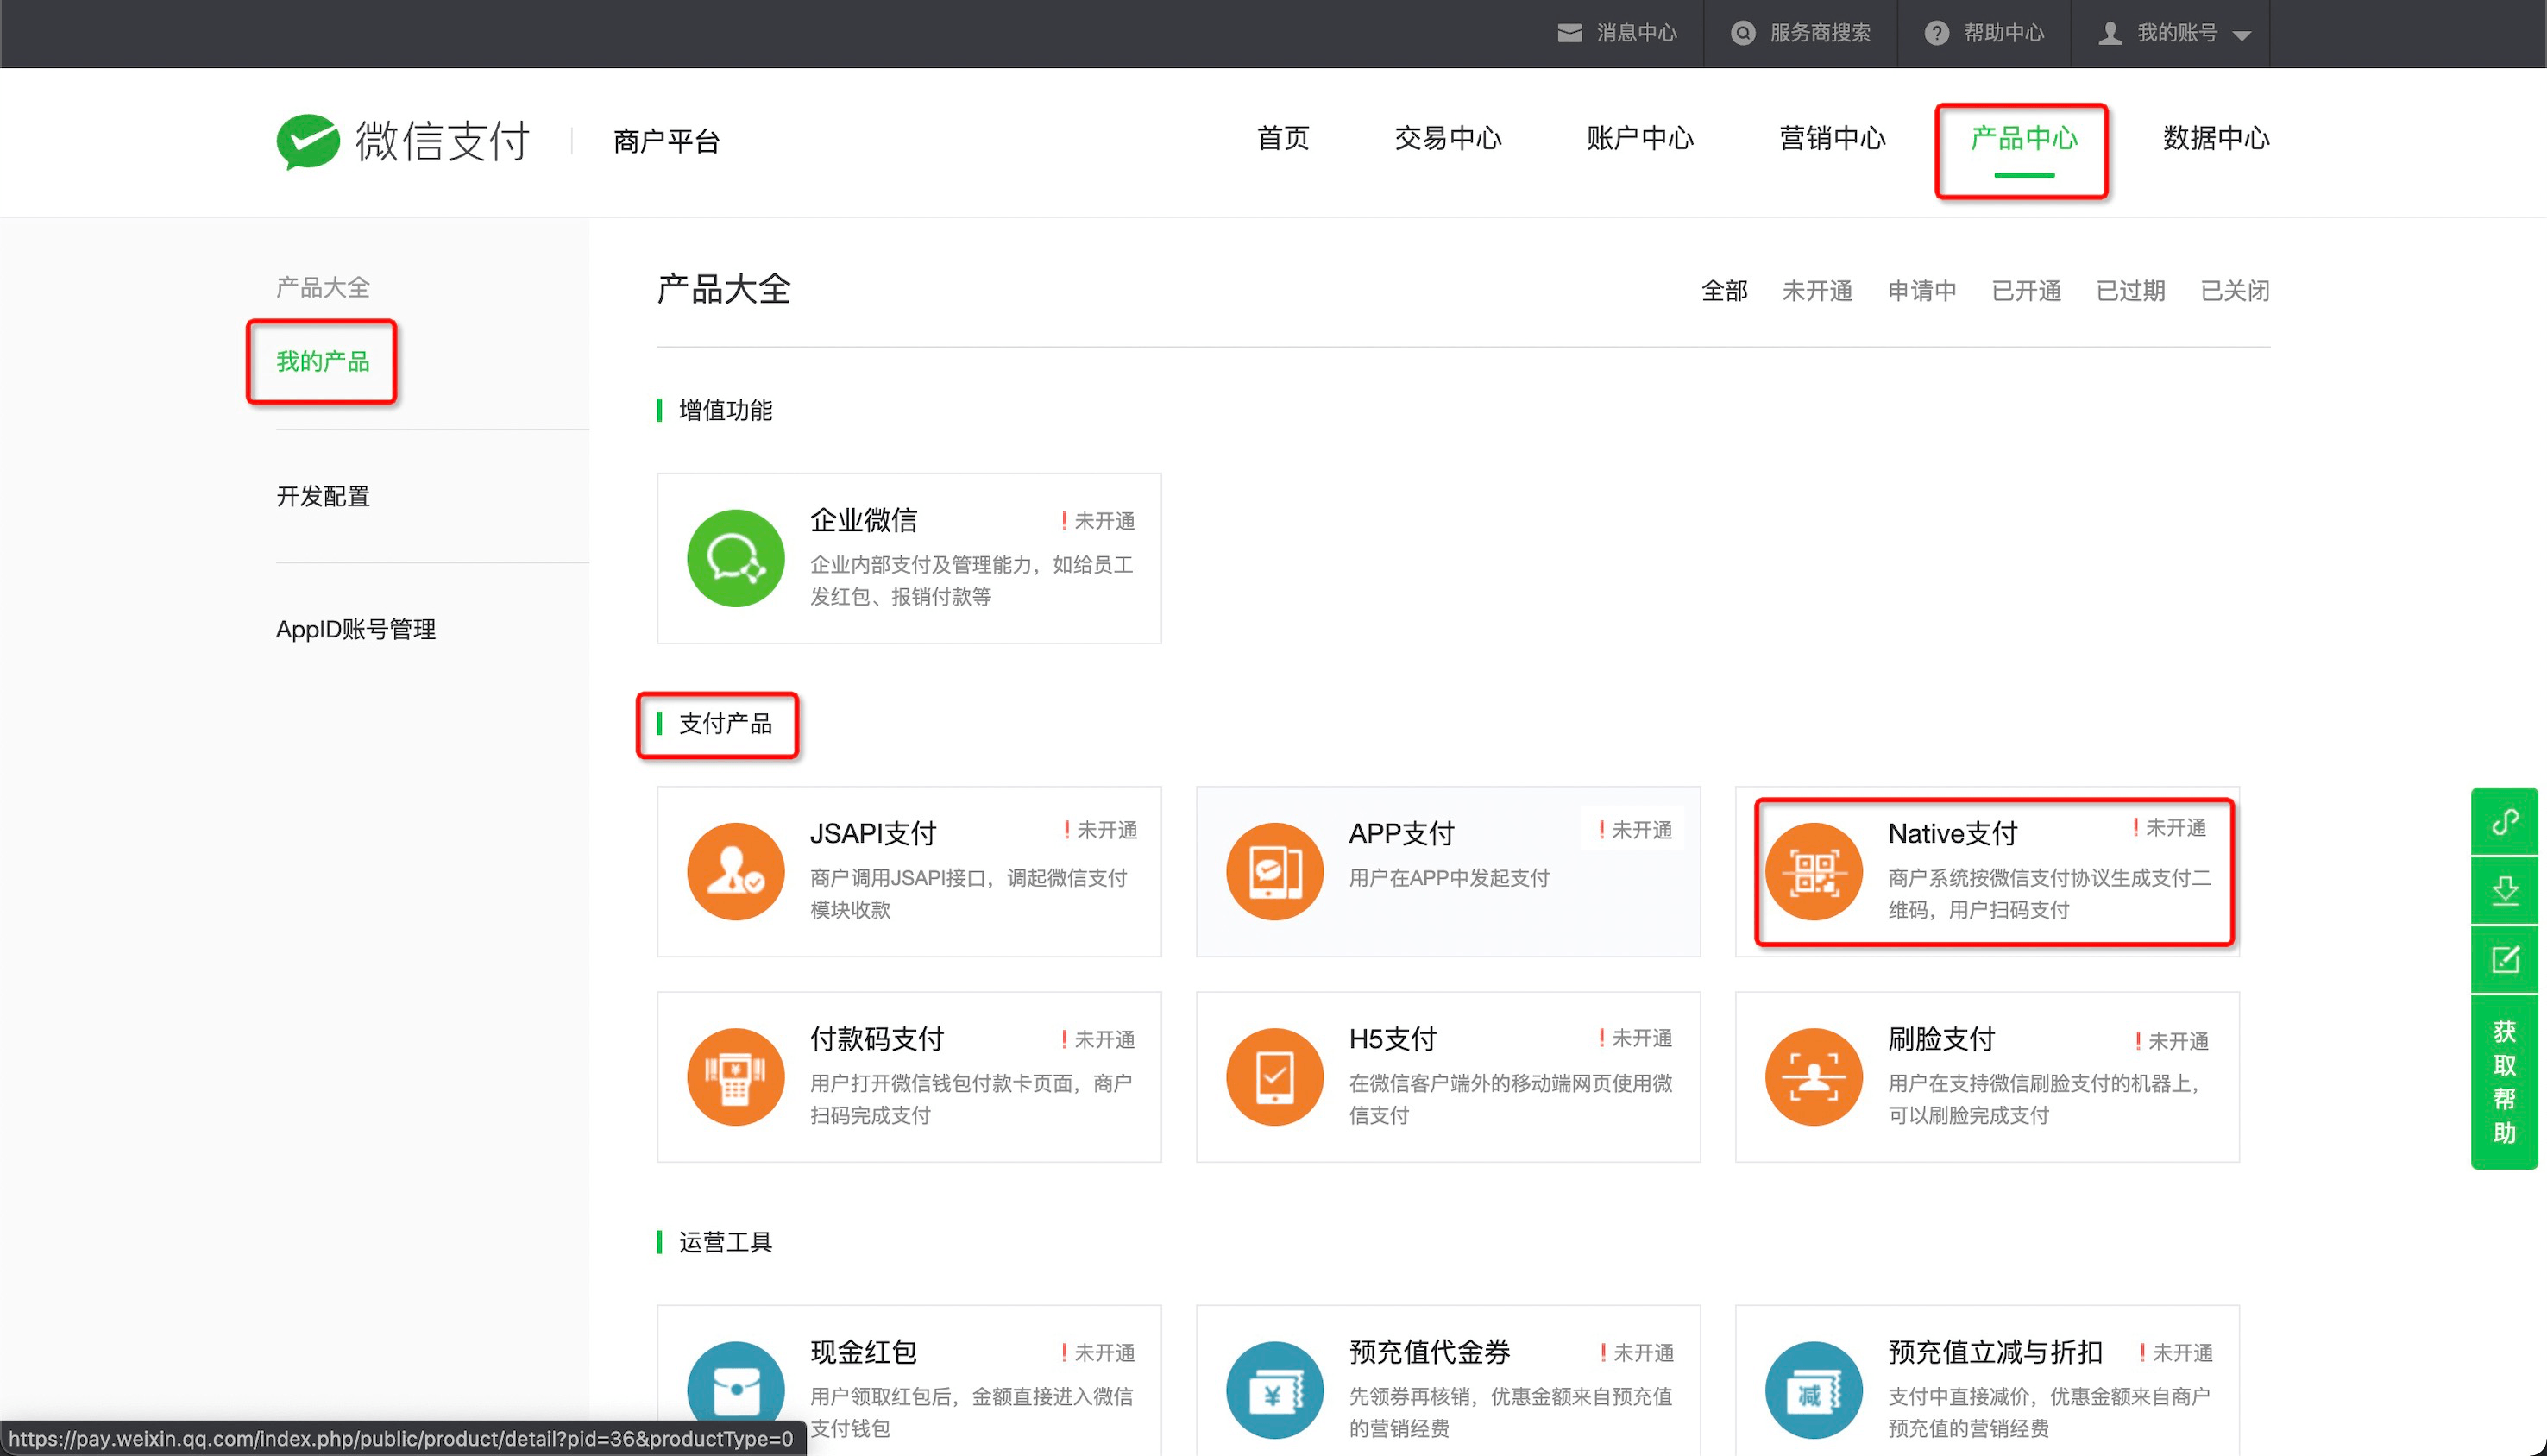The height and width of the screenshot is (1456, 2547).
Task: Click the green edit icon in side toolbar
Action: pyautogui.click(x=2504, y=959)
